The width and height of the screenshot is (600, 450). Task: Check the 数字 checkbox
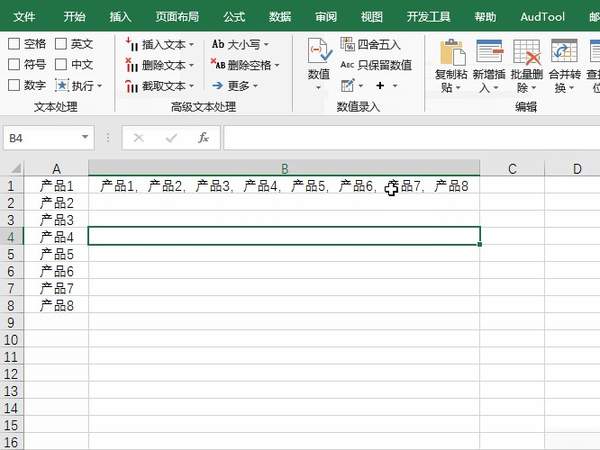click(14, 86)
